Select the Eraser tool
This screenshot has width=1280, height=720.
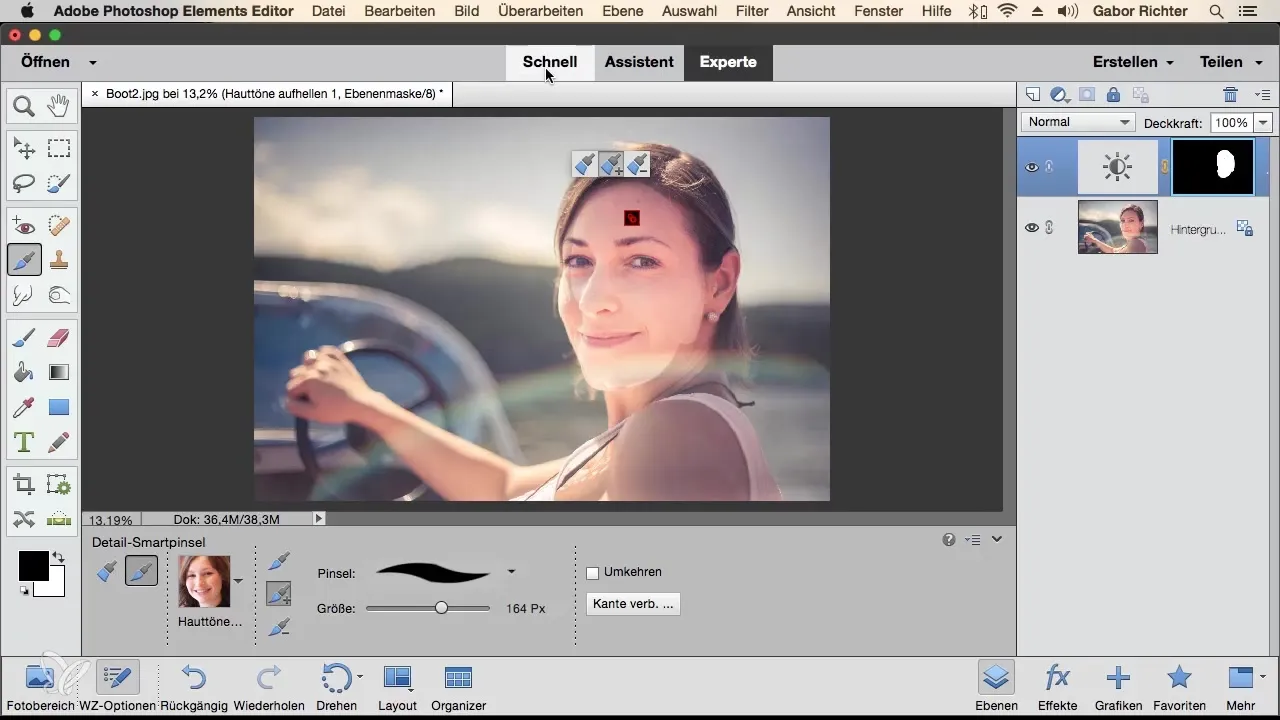[x=59, y=339]
